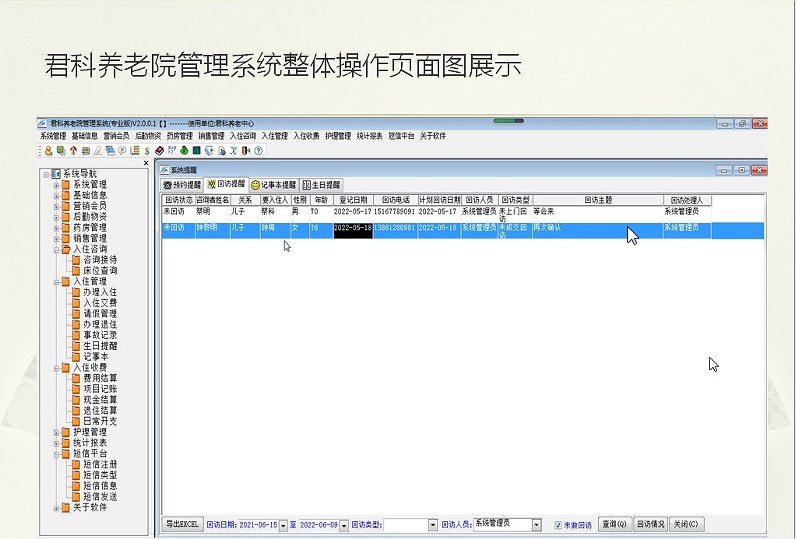Screen dimensions: 796x539
Task: Click the phone with arrows toolbar icon
Action: point(209,151)
